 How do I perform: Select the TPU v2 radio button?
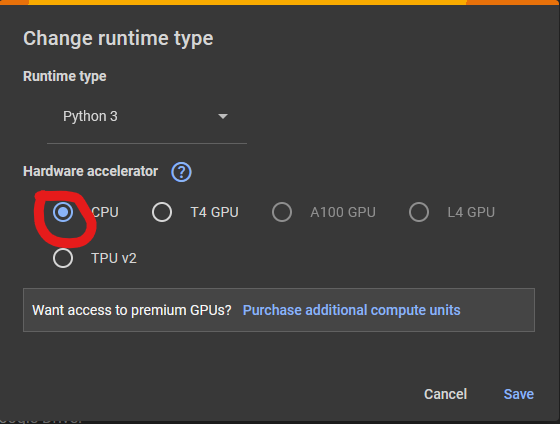63,258
